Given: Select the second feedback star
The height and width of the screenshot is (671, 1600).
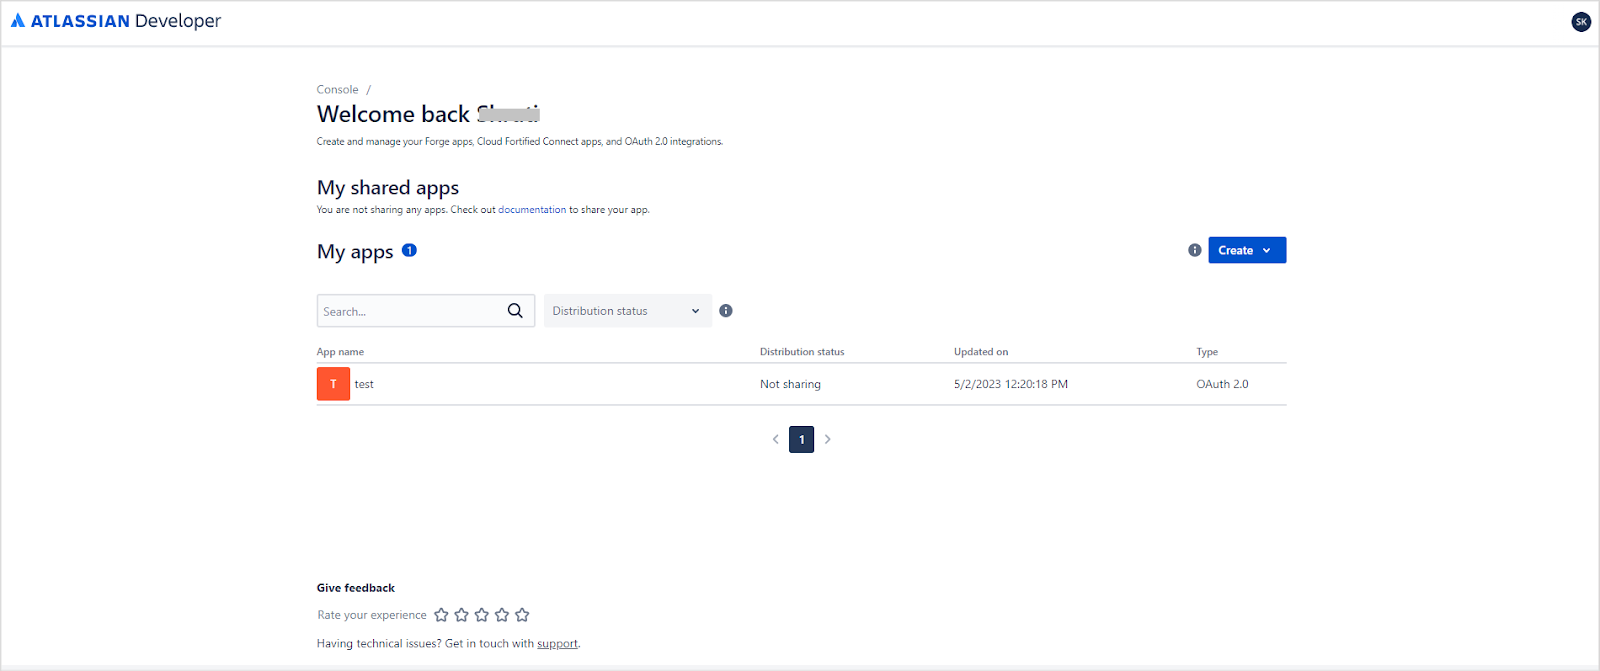Looking at the screenshot, I should tap(461, 615).
